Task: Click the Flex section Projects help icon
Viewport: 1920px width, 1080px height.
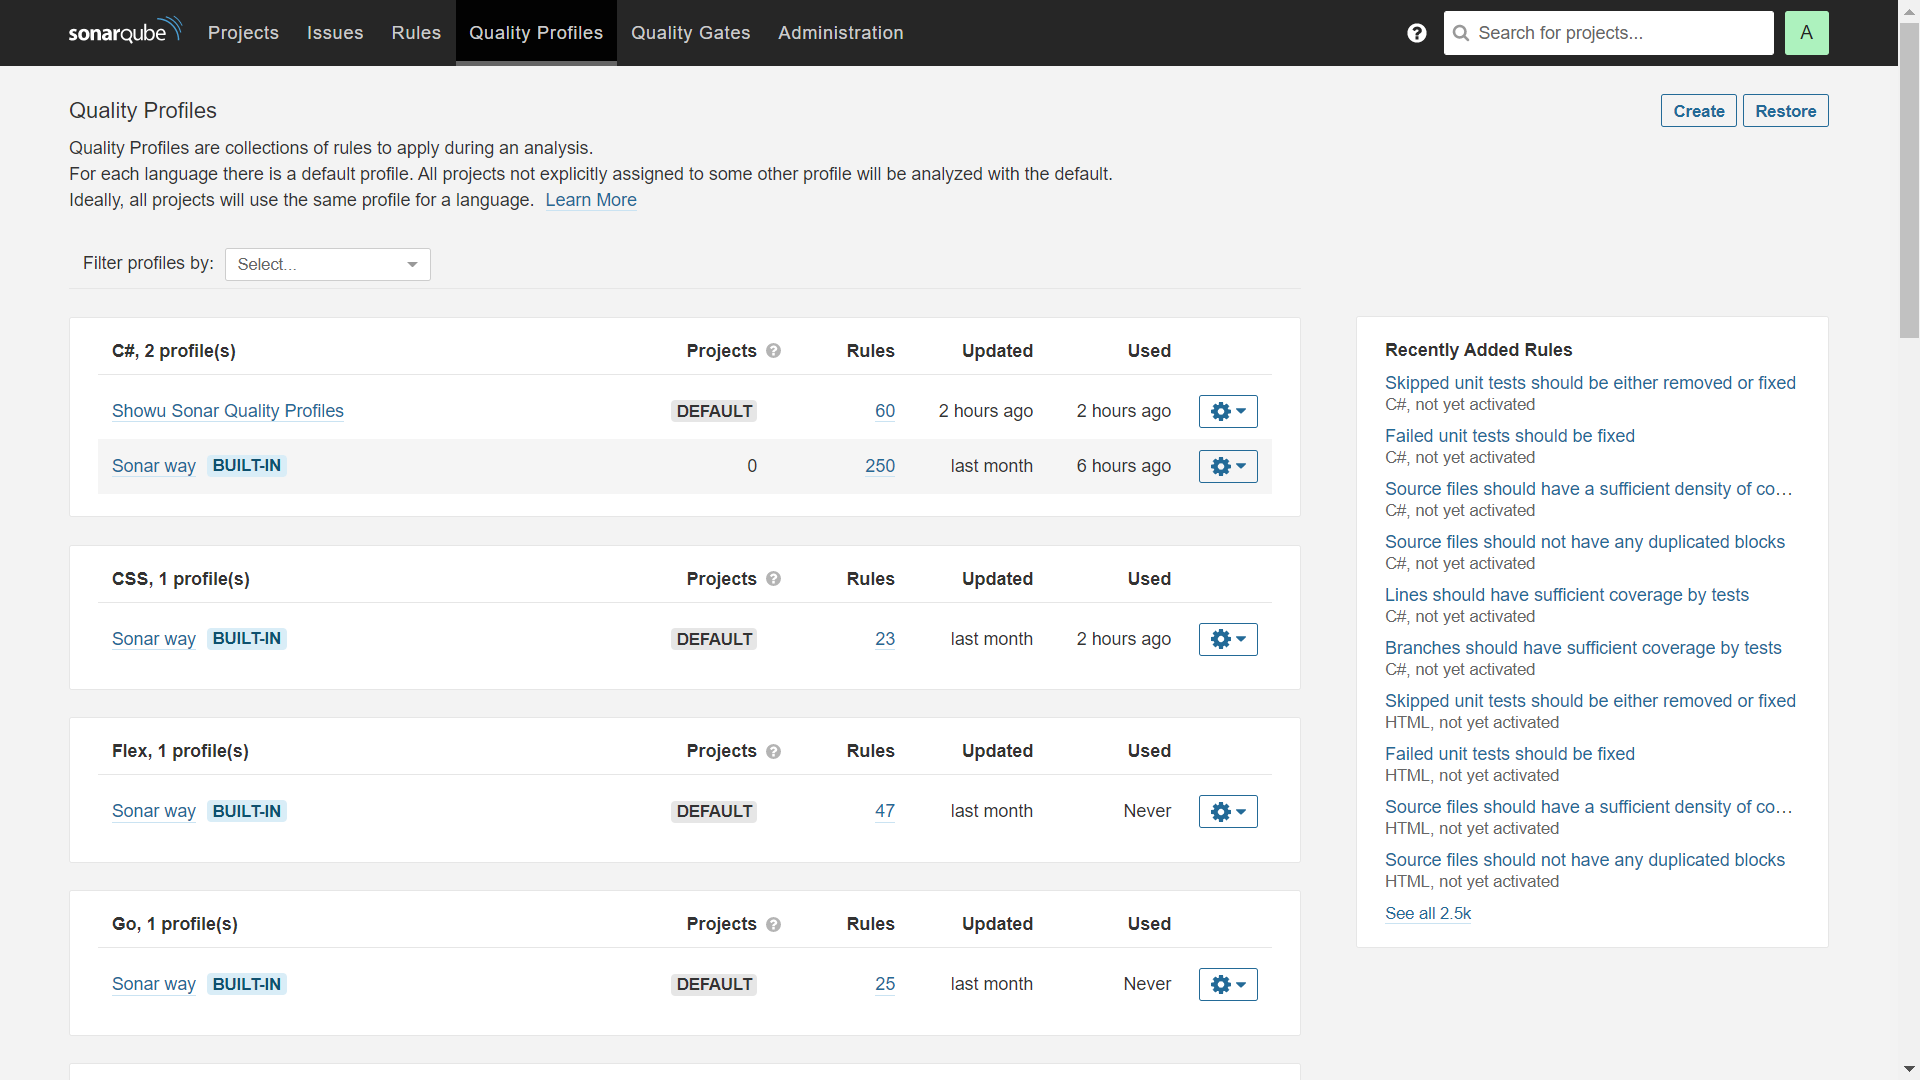Action: click(x=772, y=751)
